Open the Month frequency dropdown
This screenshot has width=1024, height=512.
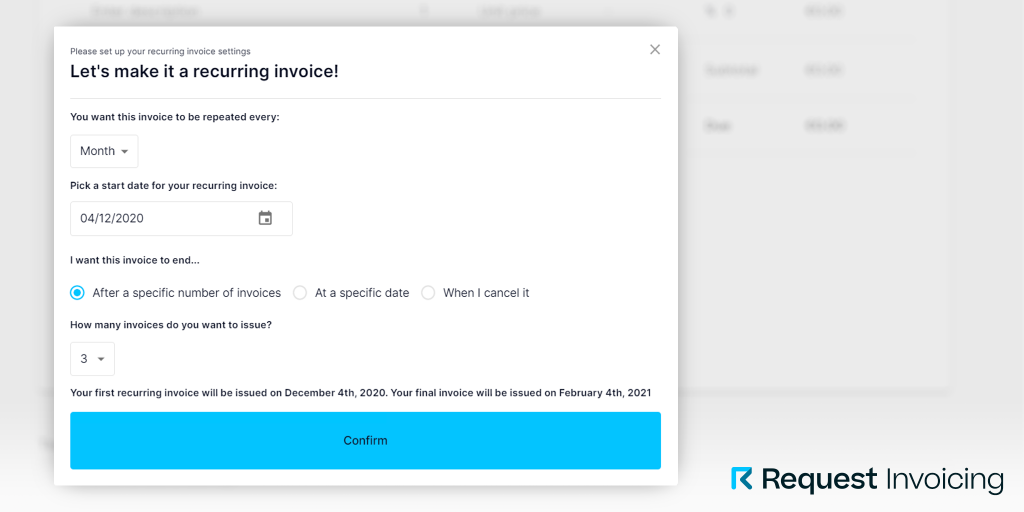coord(104,151)
